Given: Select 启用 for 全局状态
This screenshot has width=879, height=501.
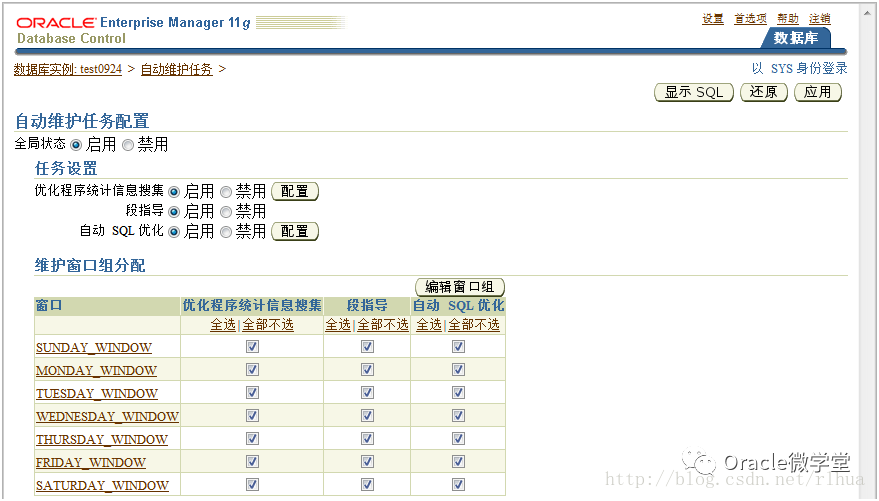Looking at the screenshot, I should pos(76,145).
